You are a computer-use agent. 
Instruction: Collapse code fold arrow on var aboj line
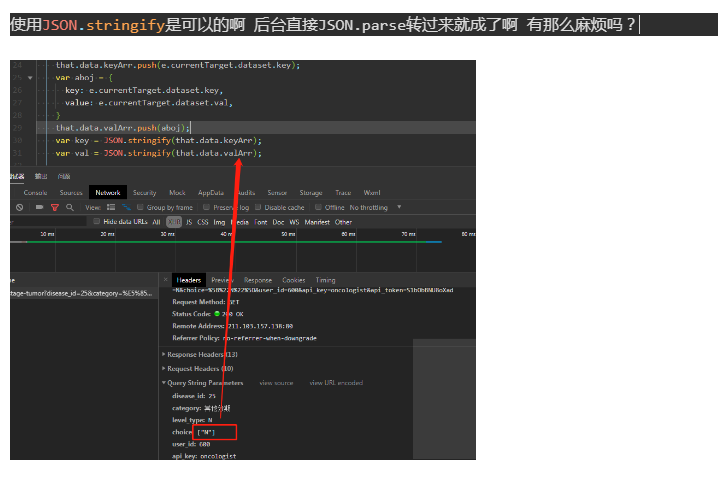tap(30, 78)
